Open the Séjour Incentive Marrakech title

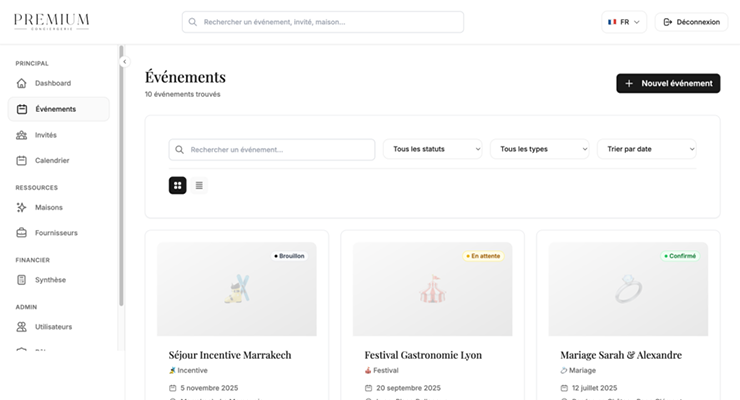230,355
